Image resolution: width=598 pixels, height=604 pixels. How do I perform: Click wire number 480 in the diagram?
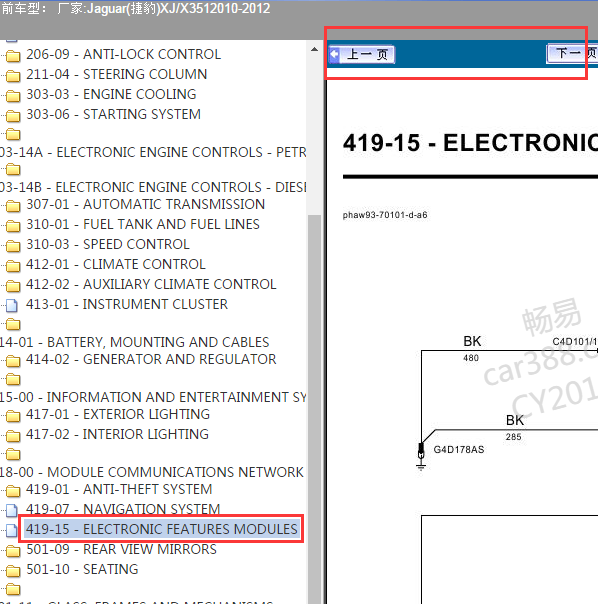pyautogui.click(x=471, y=358)
